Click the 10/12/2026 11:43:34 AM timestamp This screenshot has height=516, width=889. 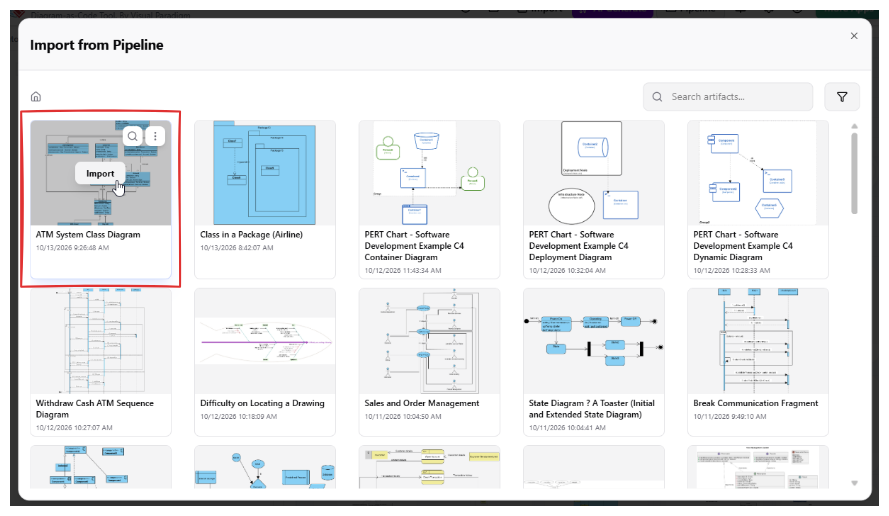pyautogui.click(x=403, y=270)
